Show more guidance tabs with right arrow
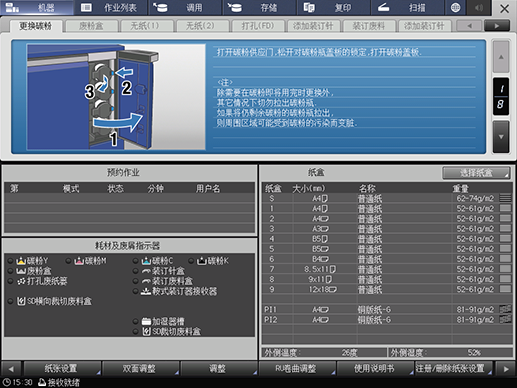The width and height of the screenshot is (517, 388). click(x=497, y=26)
